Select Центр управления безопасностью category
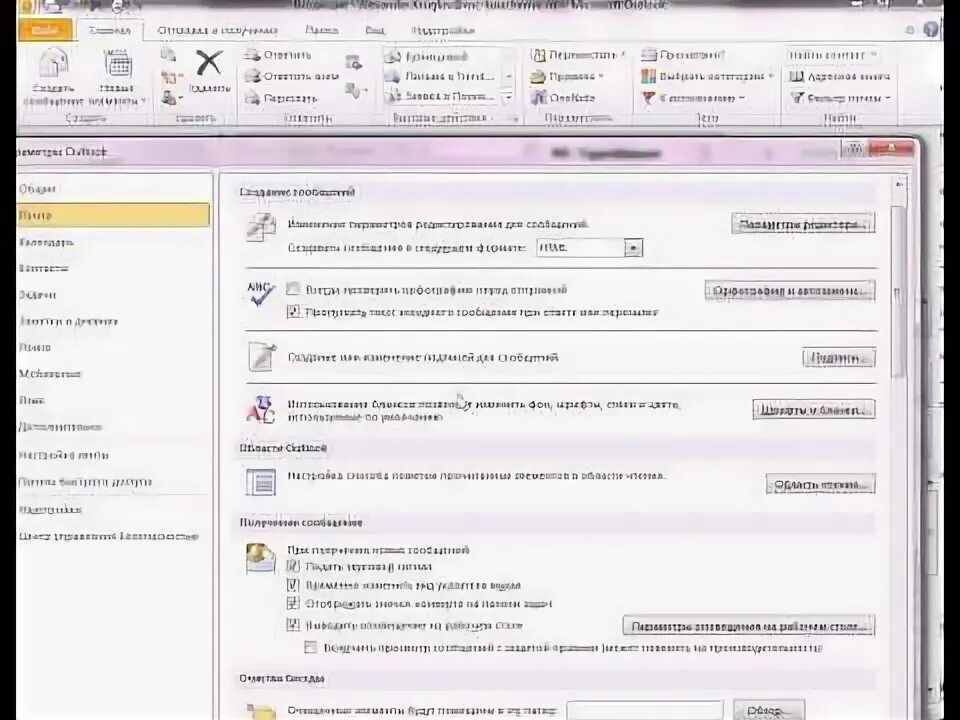Viewport: 960px width, 720px height. coord(114,536)
